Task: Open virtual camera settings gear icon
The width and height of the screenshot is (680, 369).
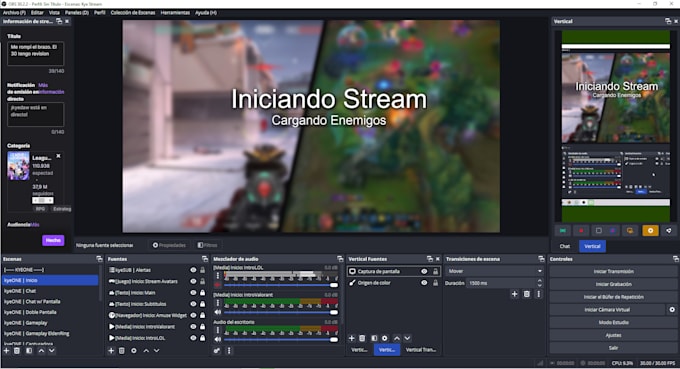Action: tap(672, 310)
